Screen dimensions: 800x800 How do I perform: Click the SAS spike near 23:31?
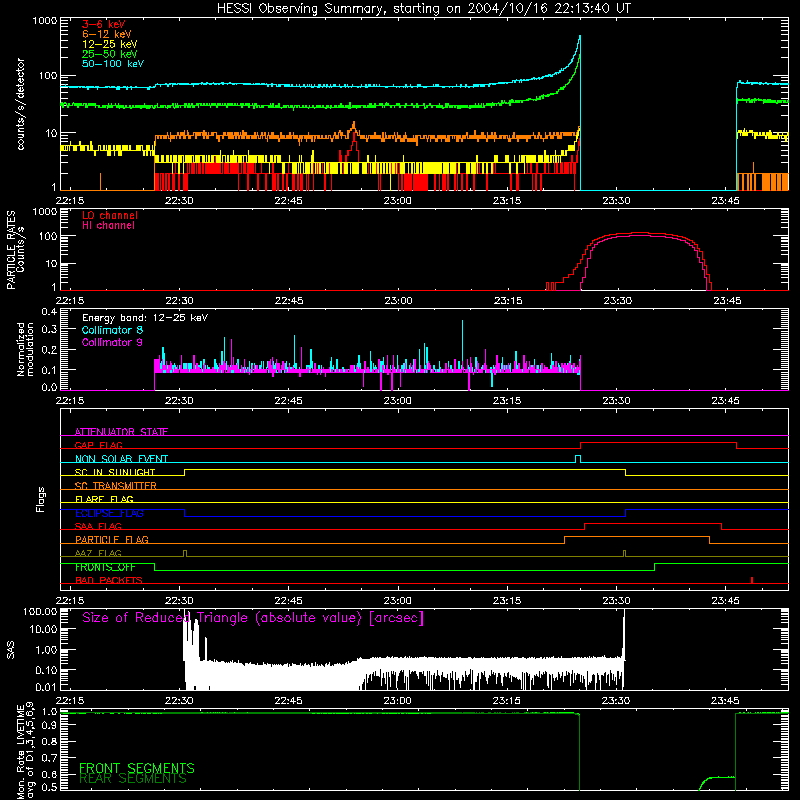[x=623, y=633]
